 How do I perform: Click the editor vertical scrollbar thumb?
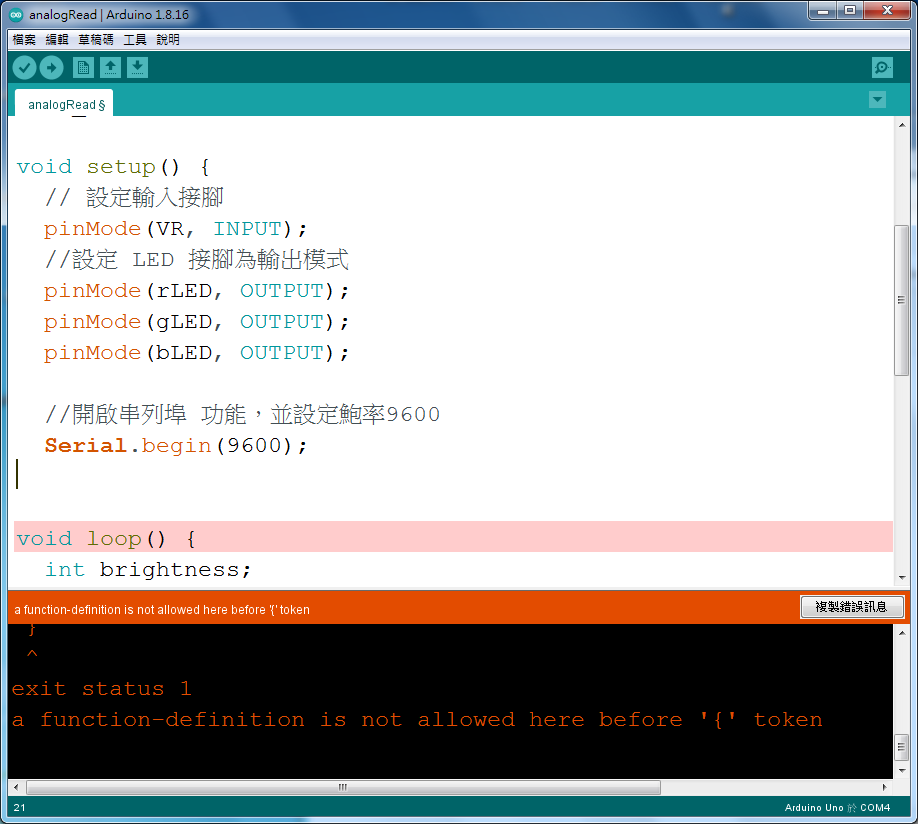(901, 300)
